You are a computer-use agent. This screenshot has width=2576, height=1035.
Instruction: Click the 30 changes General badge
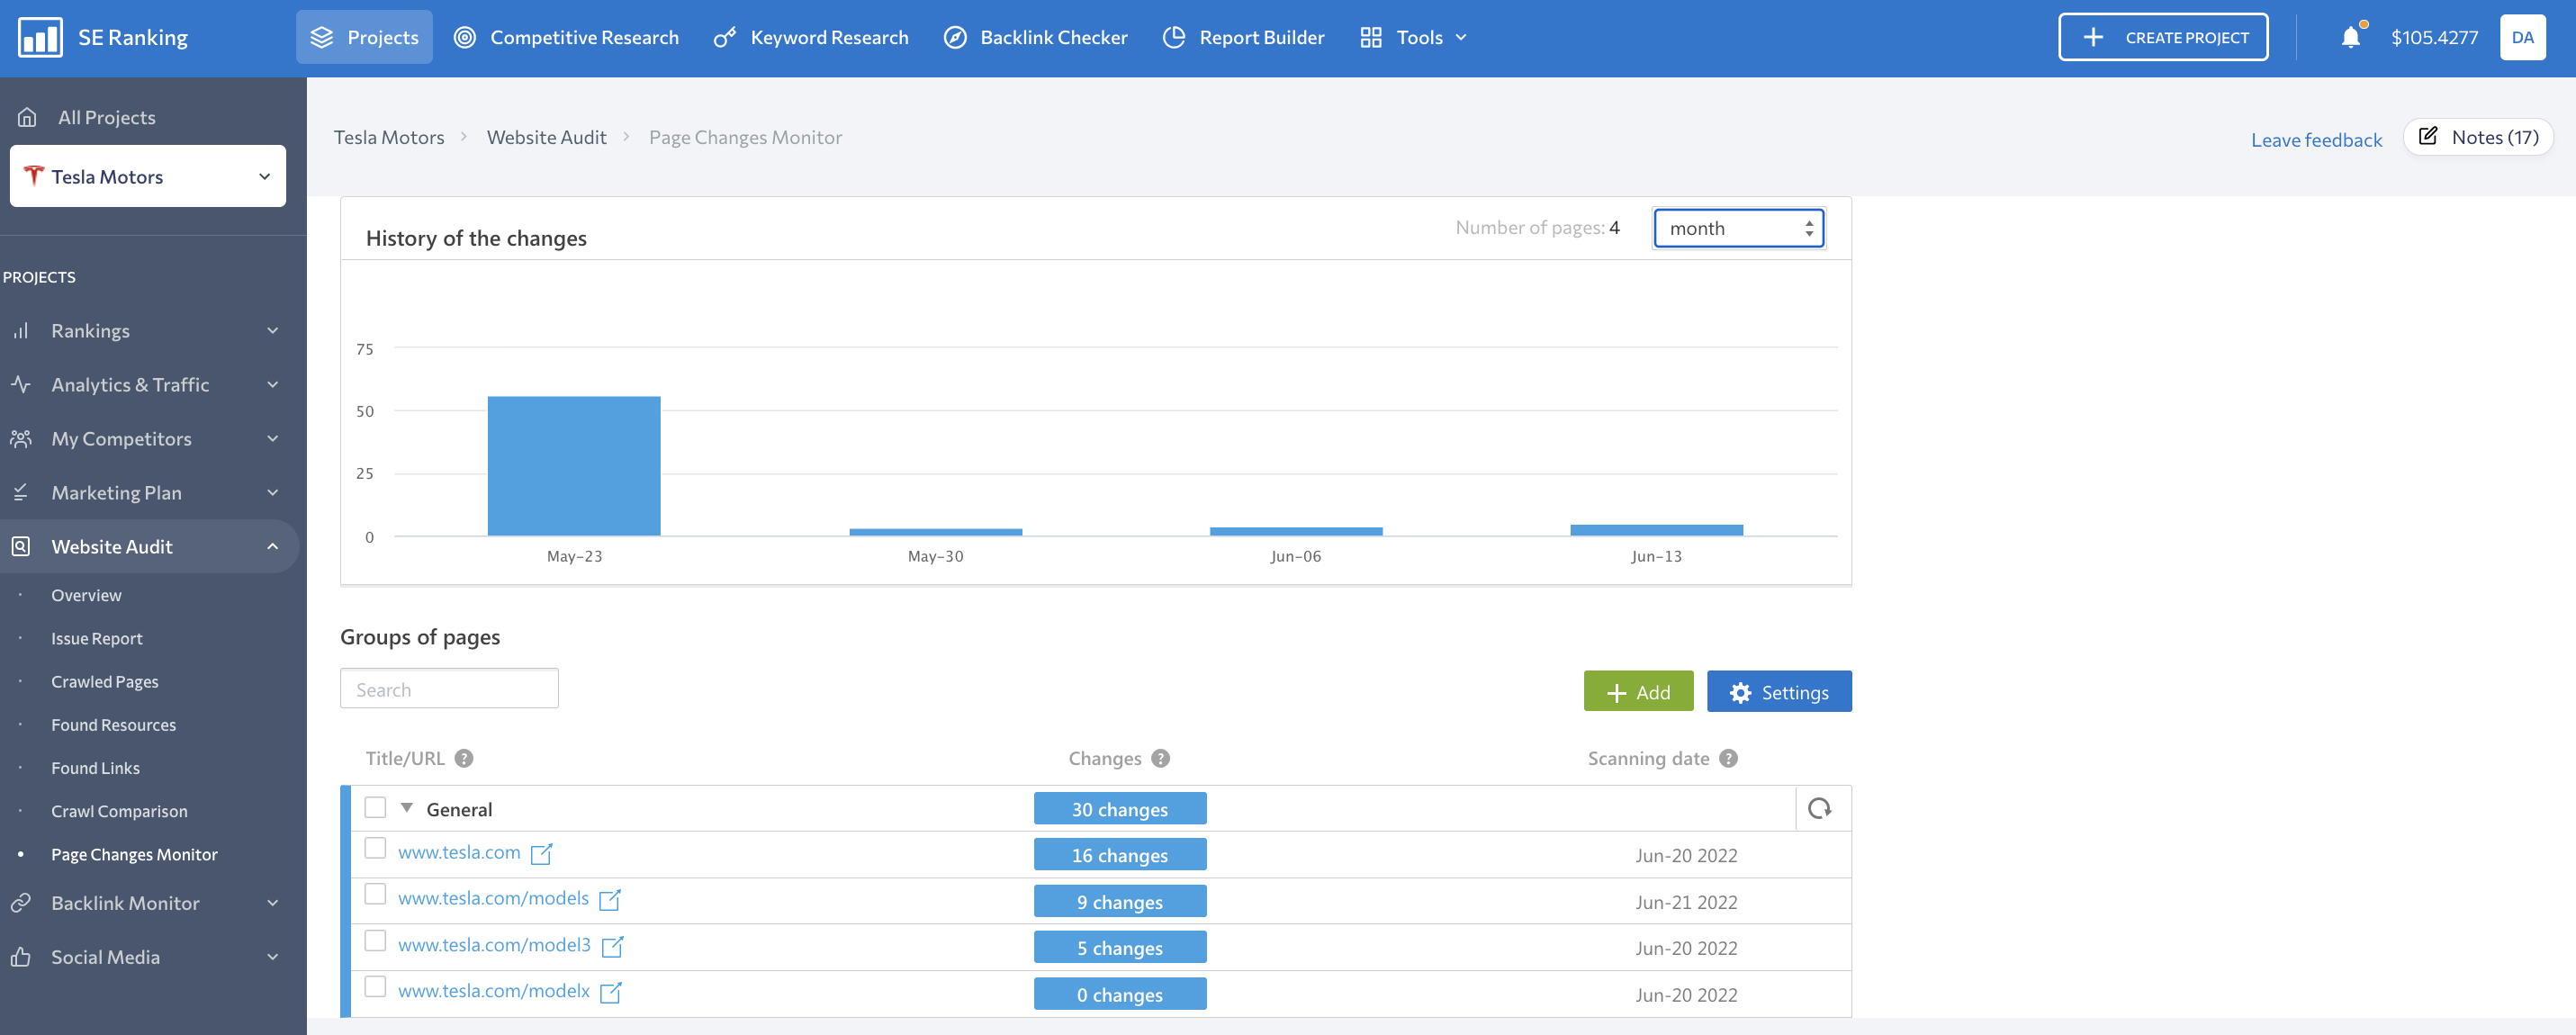pos(1119,809)
